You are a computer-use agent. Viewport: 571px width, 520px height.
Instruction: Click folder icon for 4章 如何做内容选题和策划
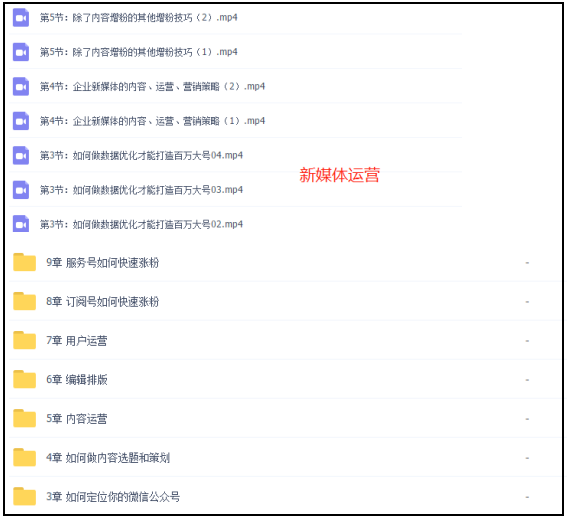pyautogui.click(x=24, y=457)
